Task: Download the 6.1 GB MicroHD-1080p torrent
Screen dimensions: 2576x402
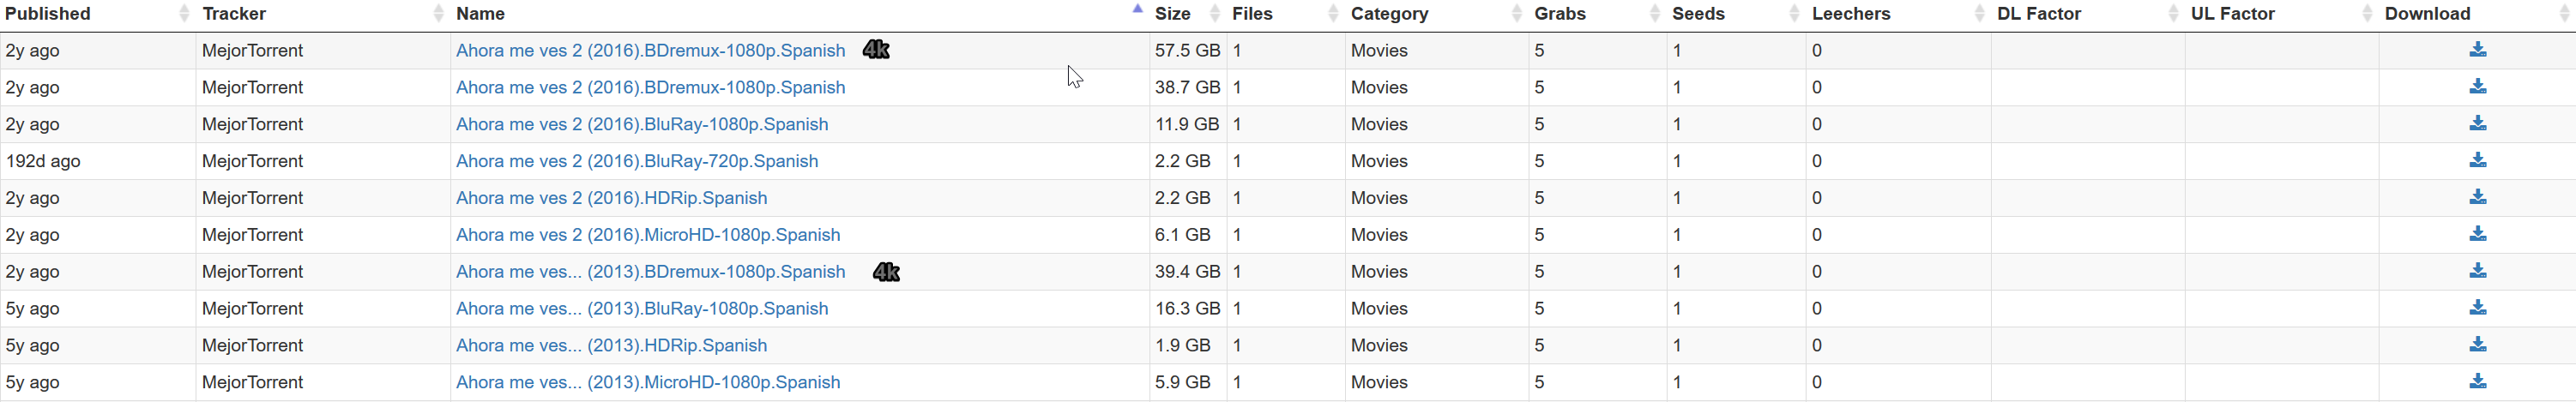Action: click(2477, 235)
